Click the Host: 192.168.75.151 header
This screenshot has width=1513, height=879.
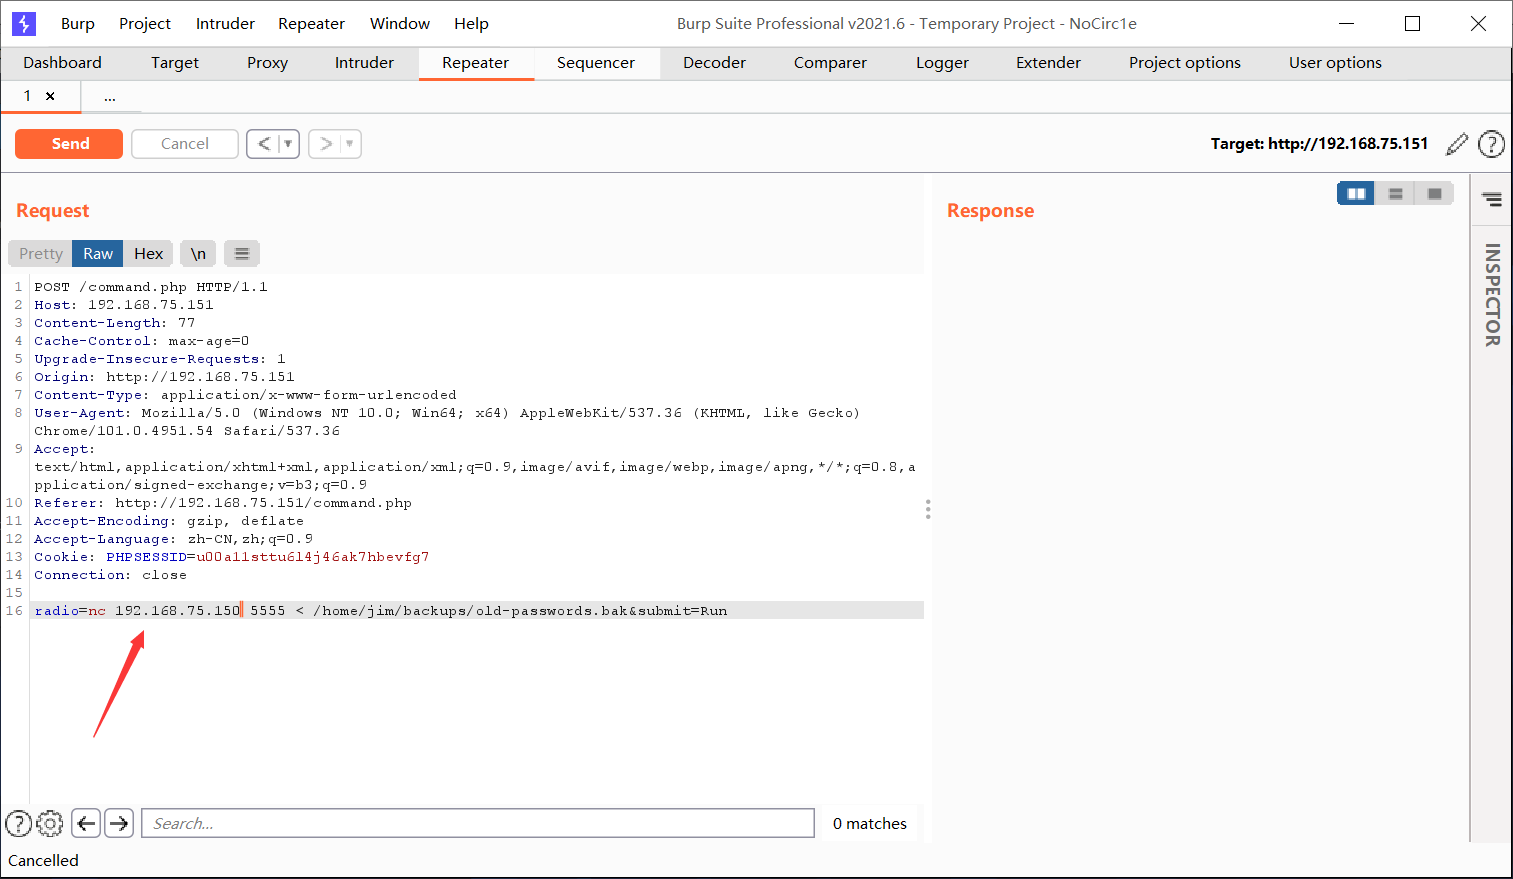coord(124,305)
